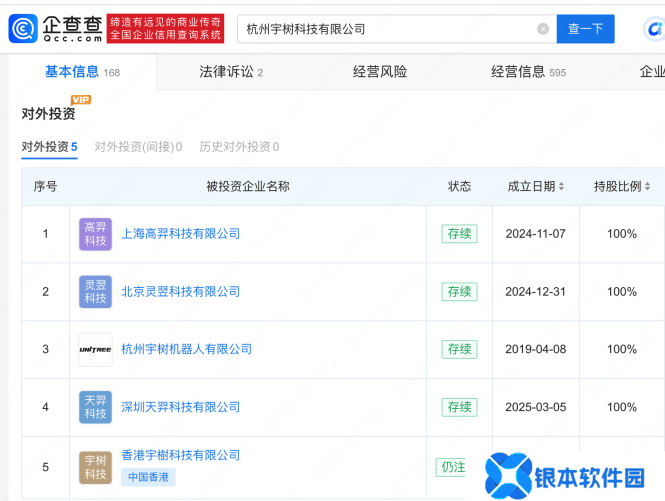Click the 天羿科技 company logo icon
The image size is (665, 501).
coord(95,407)
